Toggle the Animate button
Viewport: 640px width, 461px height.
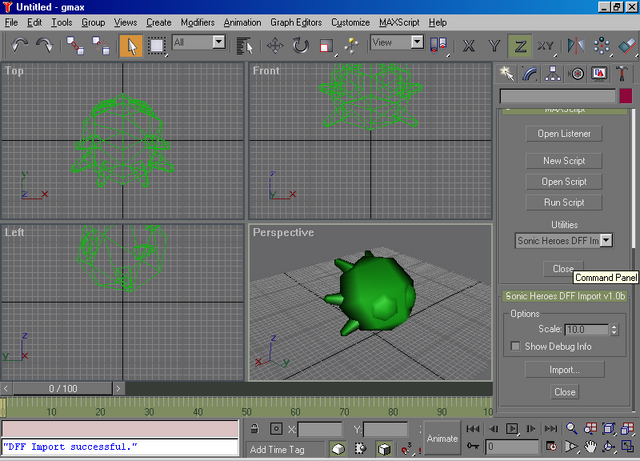tap(442, 438)
